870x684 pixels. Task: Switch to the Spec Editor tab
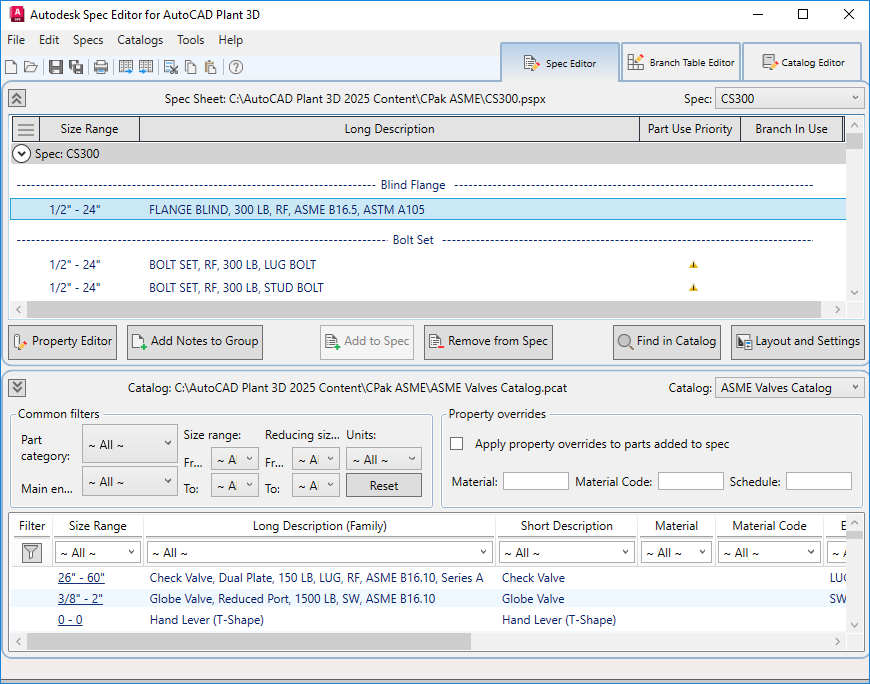pyautogui.click(x=560, y=63)
